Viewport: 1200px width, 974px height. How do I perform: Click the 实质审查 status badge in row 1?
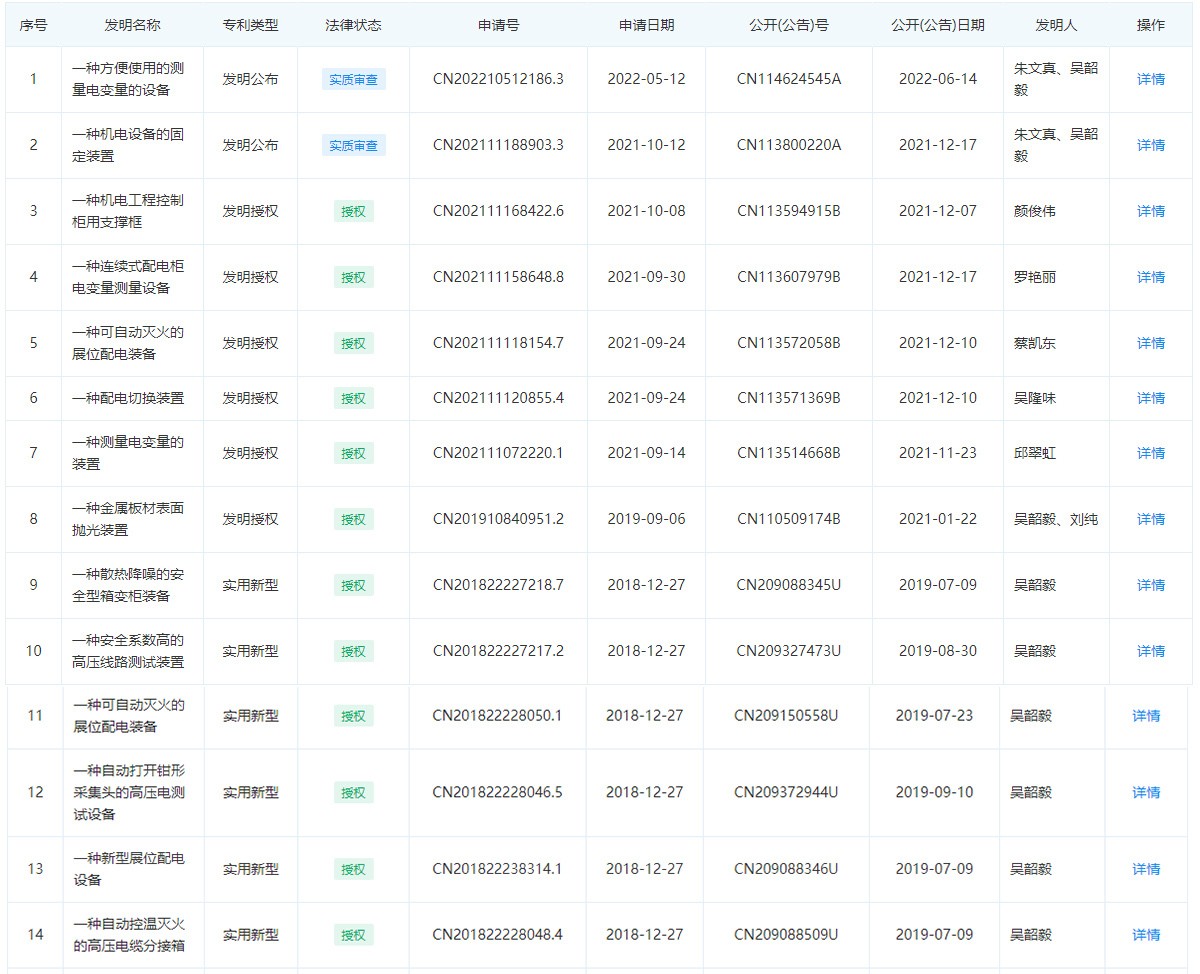click(353, 79)
